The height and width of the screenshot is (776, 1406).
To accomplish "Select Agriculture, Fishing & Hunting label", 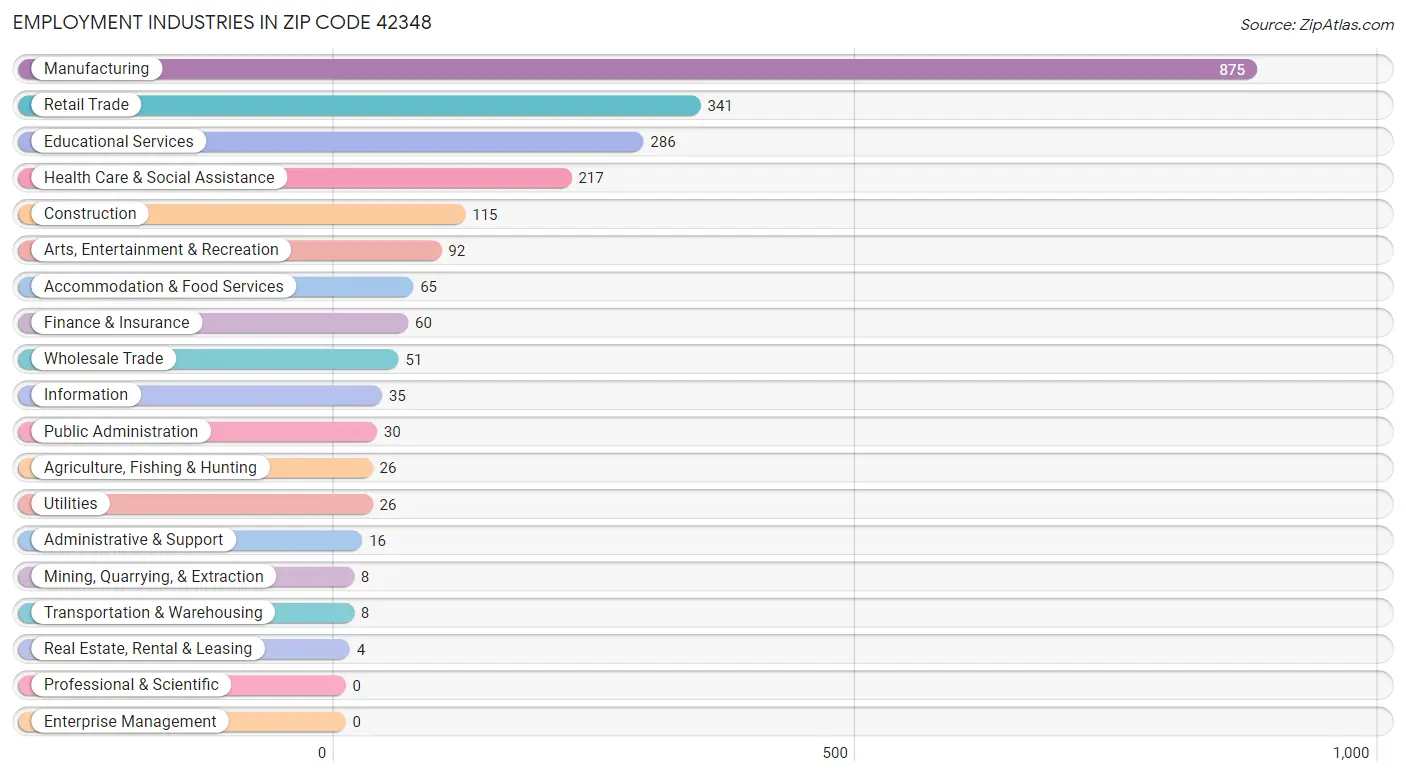I will click(x=150, y=467).
